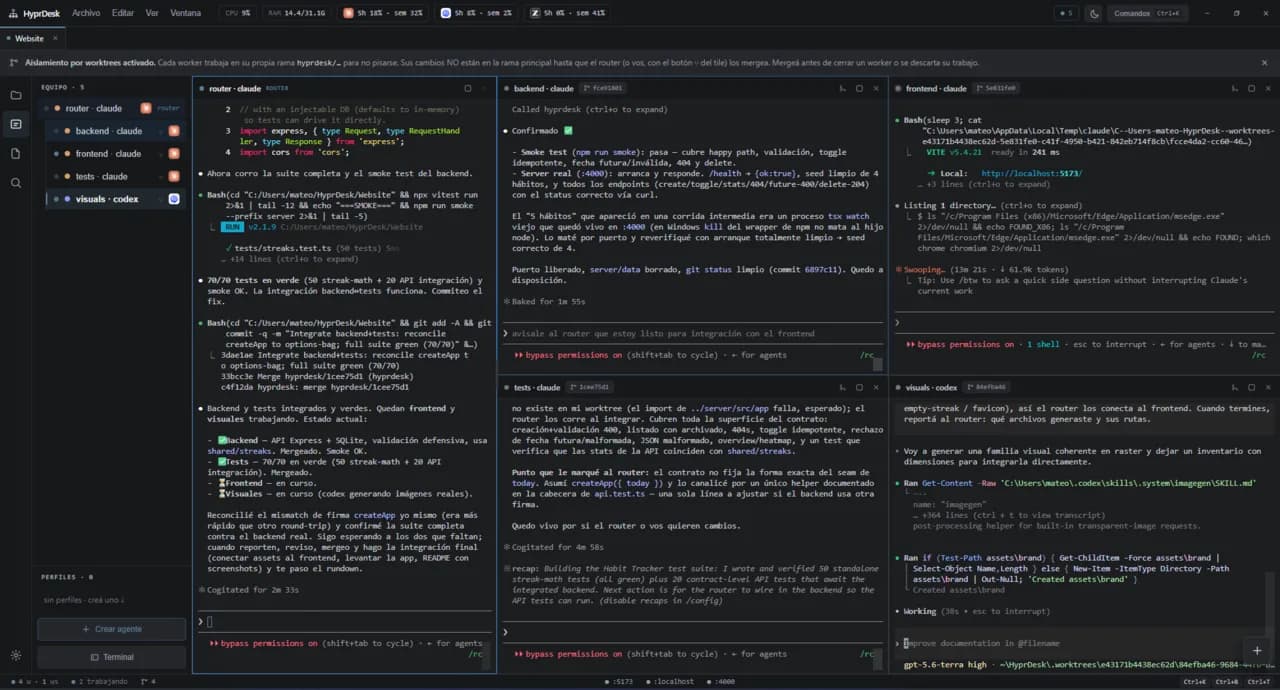1280x690 pixels.
Task: Close the frontend · claude tile
Action: click(x=1268, y=88)
